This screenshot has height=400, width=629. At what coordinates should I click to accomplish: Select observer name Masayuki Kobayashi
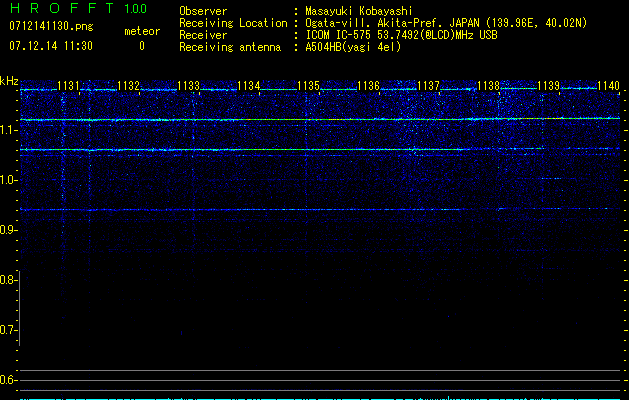[359, 11]
